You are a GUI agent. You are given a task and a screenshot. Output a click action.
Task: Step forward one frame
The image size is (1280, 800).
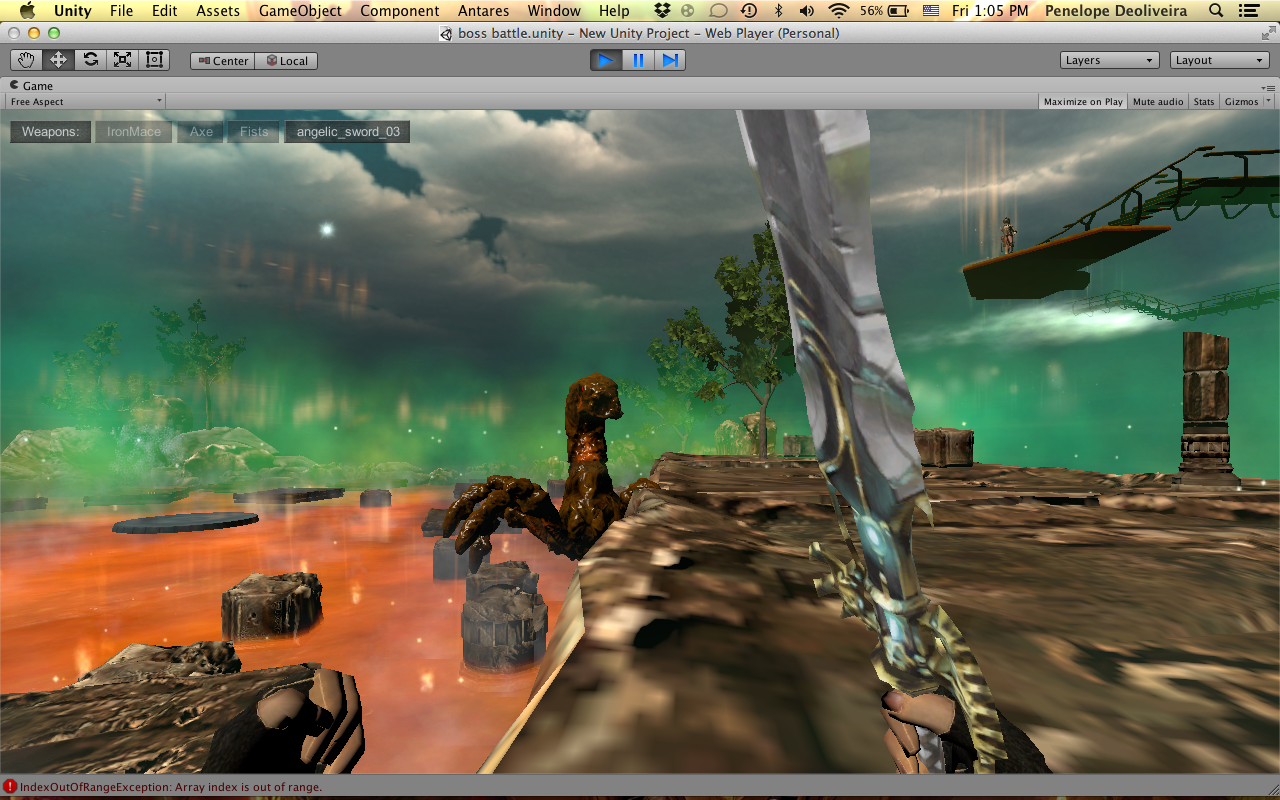(670, 61)
